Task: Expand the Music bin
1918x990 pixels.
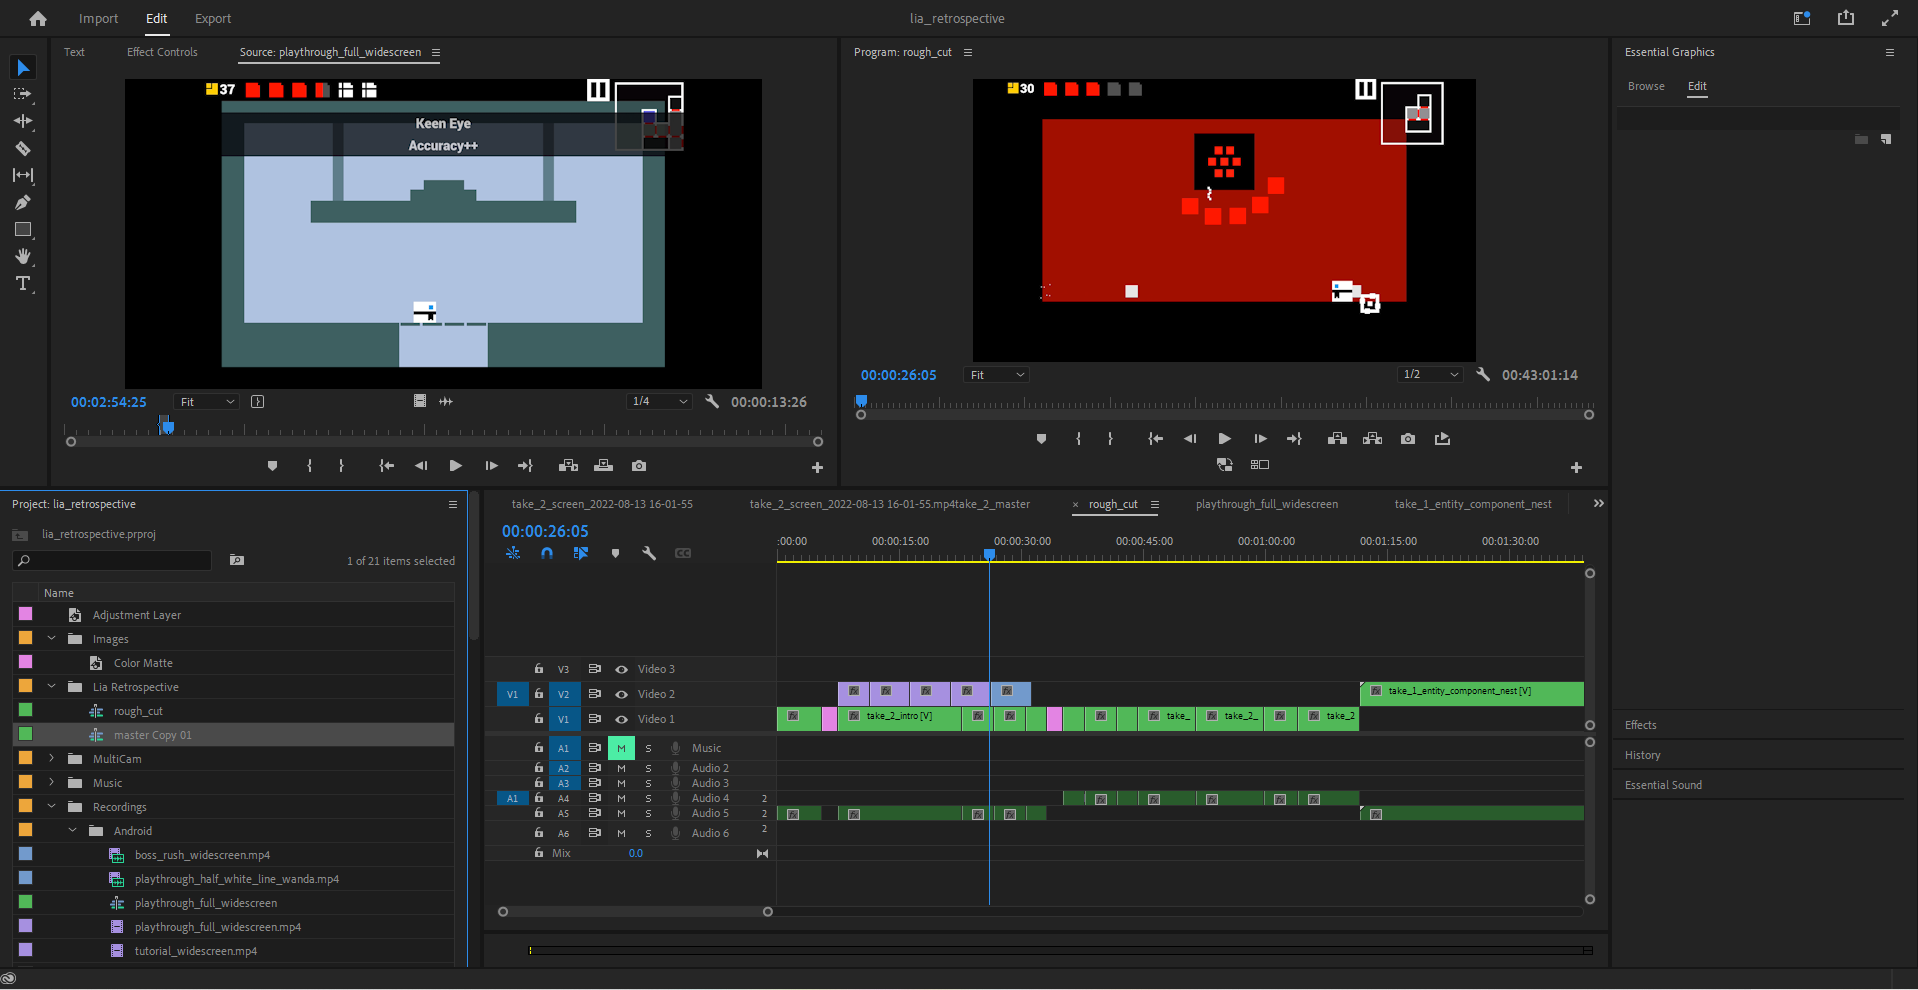Action: coord(52,782)
